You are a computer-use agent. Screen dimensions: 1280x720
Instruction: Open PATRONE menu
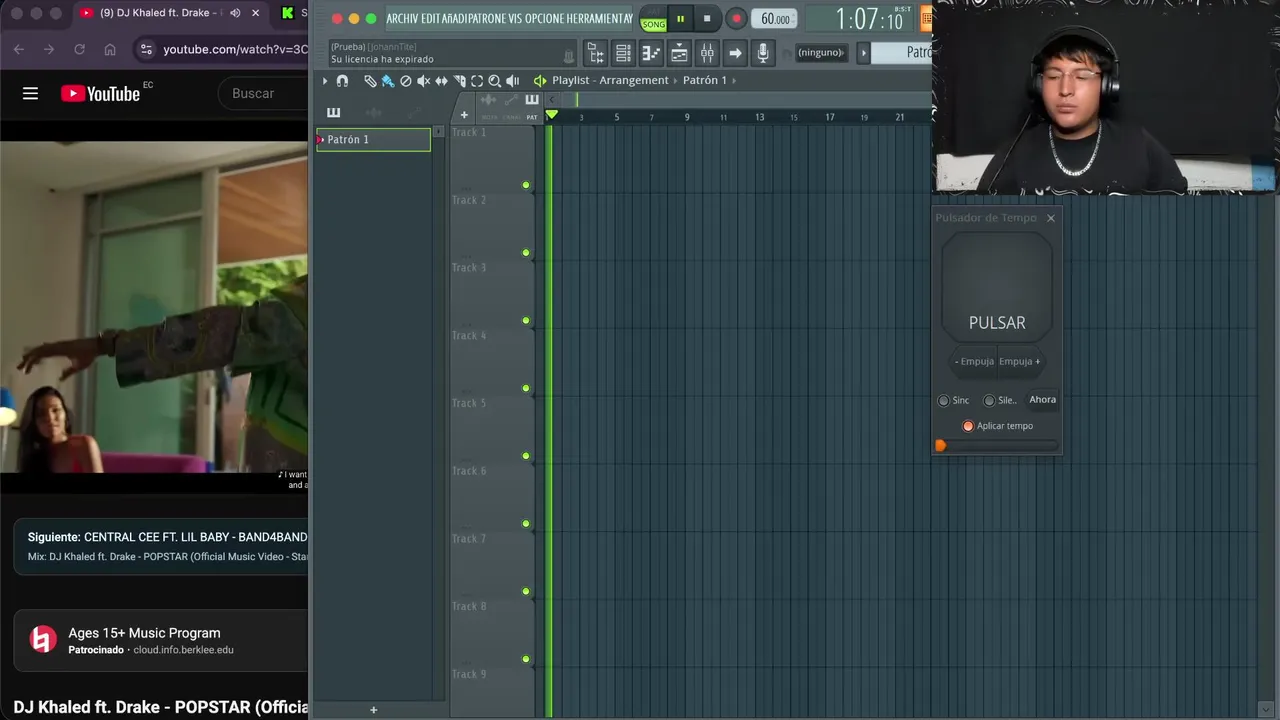[486, 19]
